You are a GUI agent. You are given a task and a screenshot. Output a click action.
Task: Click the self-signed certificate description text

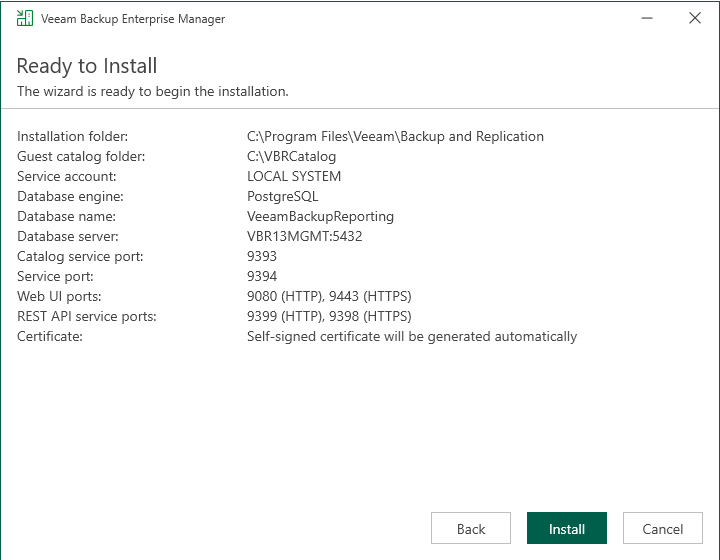click(x=411, y=336)
